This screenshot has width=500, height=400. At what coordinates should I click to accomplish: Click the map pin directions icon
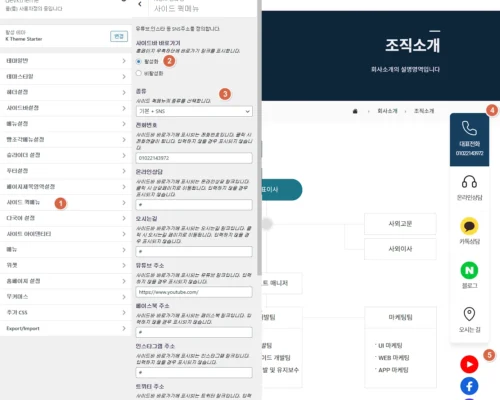[x=469, y=314]
